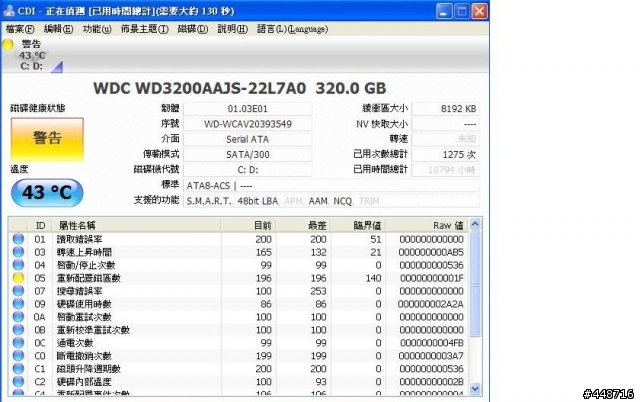This screenshot has height=402, width=640.
Task: Open the 編輯(E) menu
Action: click(58, 29)
